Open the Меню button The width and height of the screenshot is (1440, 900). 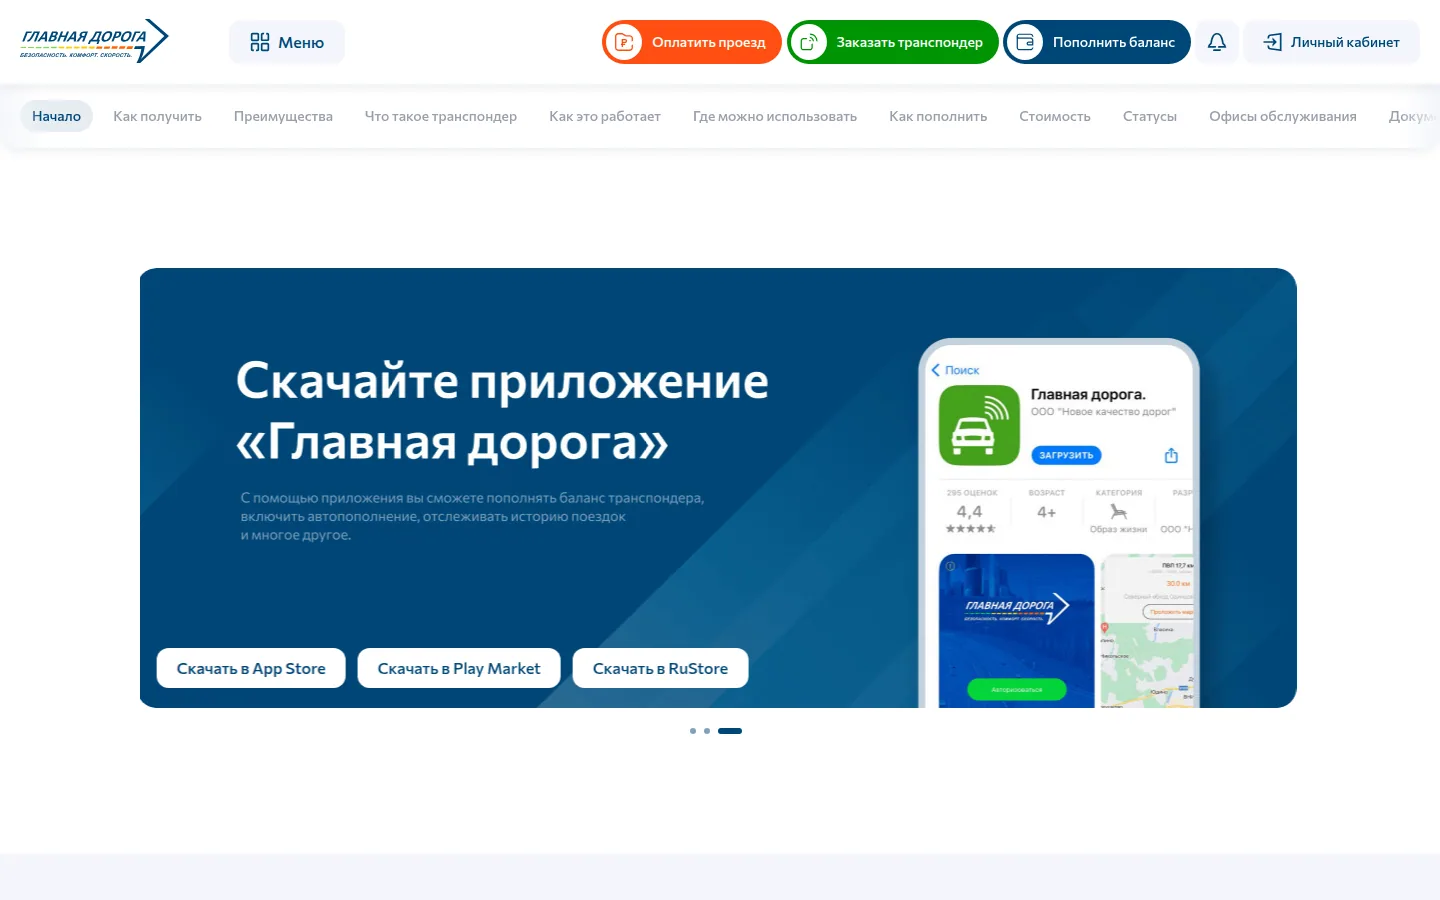pyautogui.click(x=287, y=42)
